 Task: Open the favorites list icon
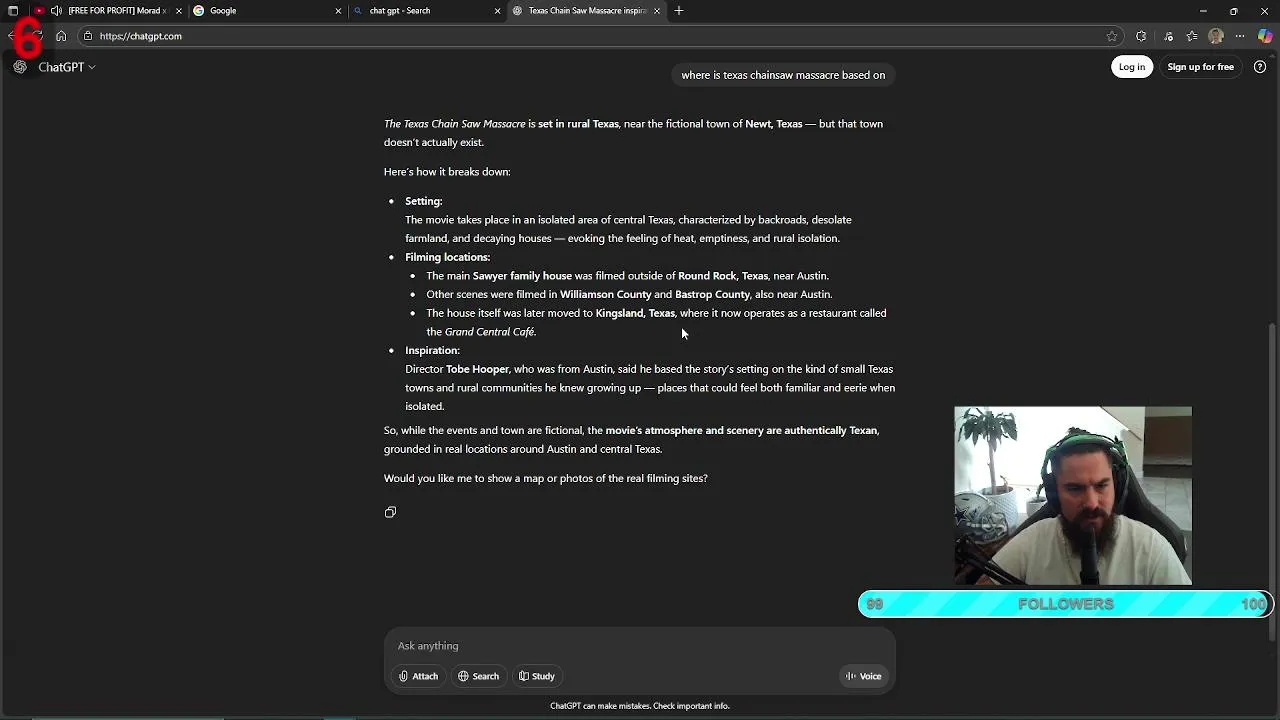coord(1192,36)
